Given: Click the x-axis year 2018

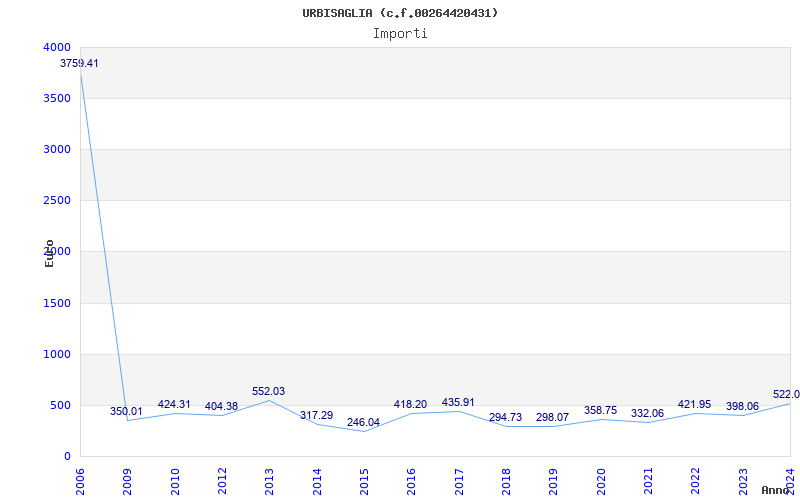Looking at the screenshot, I should (506, 482).
